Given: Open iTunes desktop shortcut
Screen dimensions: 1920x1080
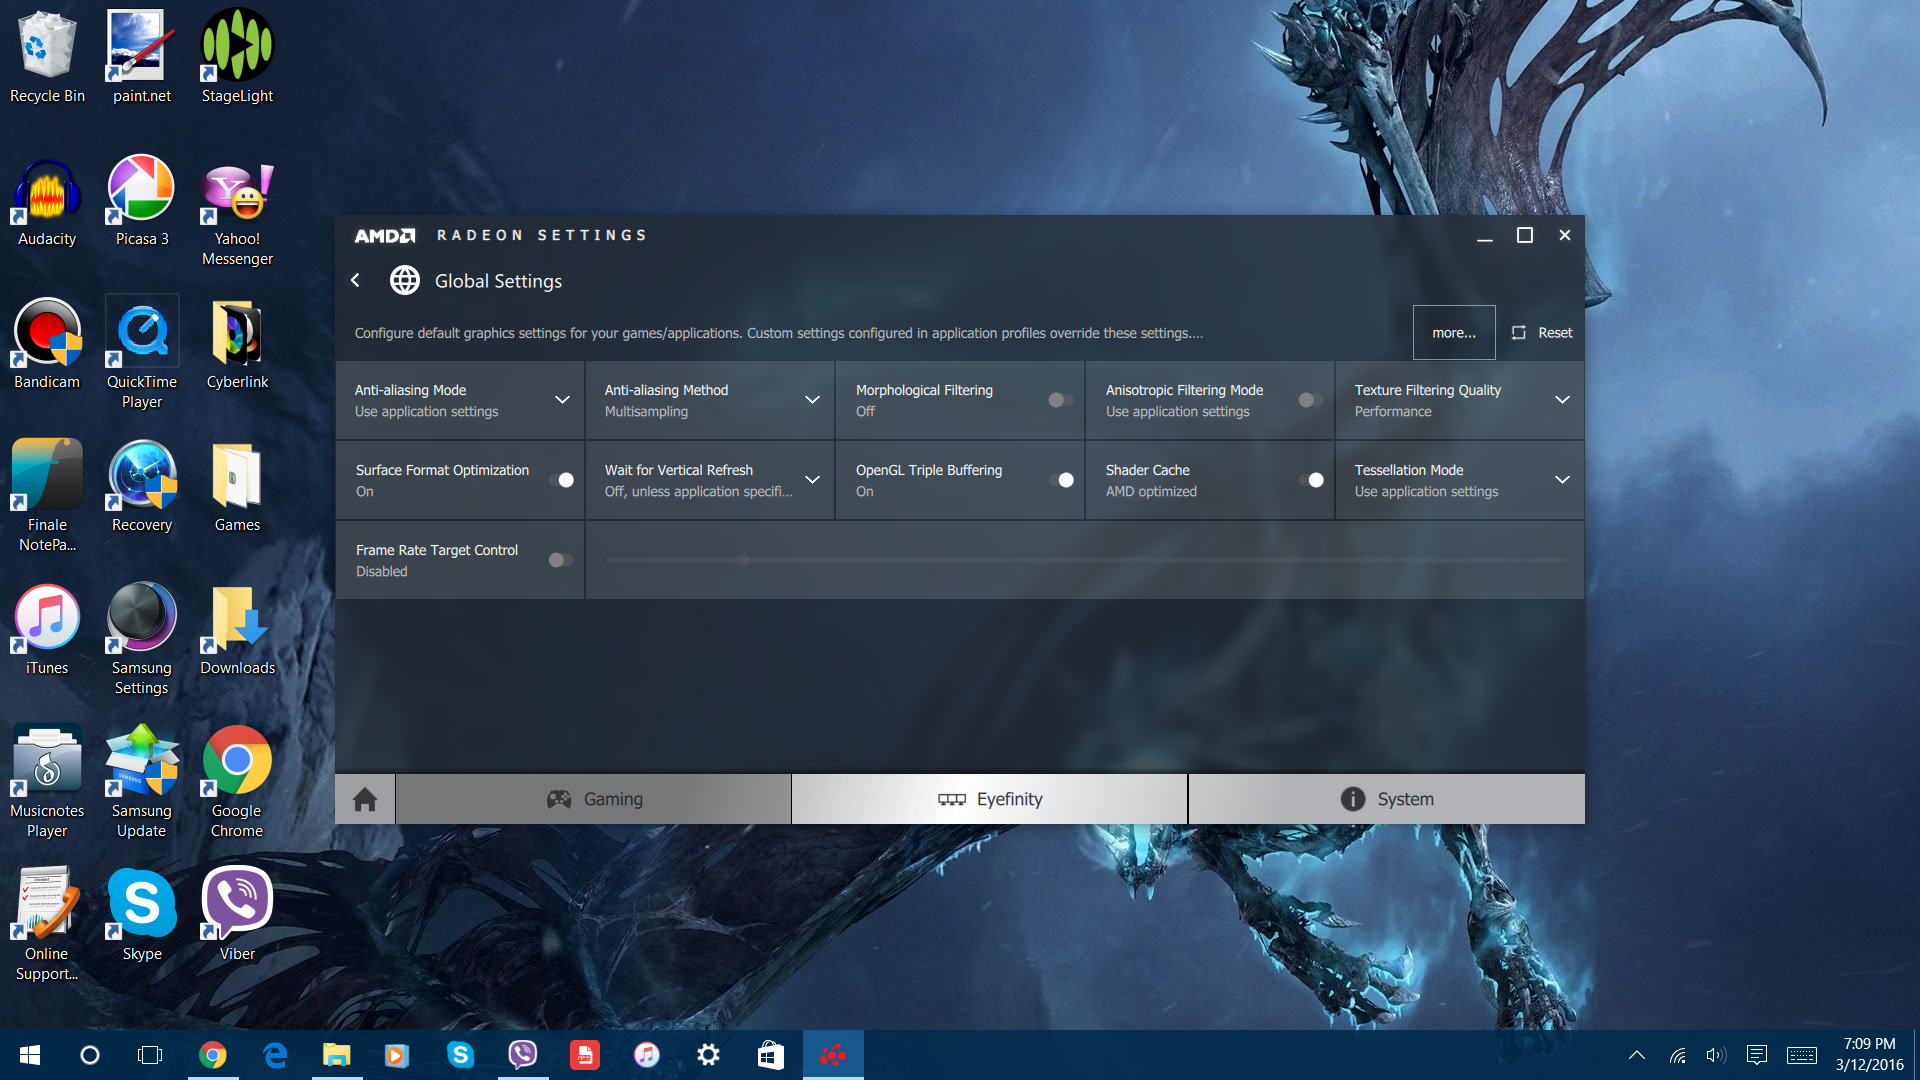Looking at the screenshot, I should click(x=47, y=631).
